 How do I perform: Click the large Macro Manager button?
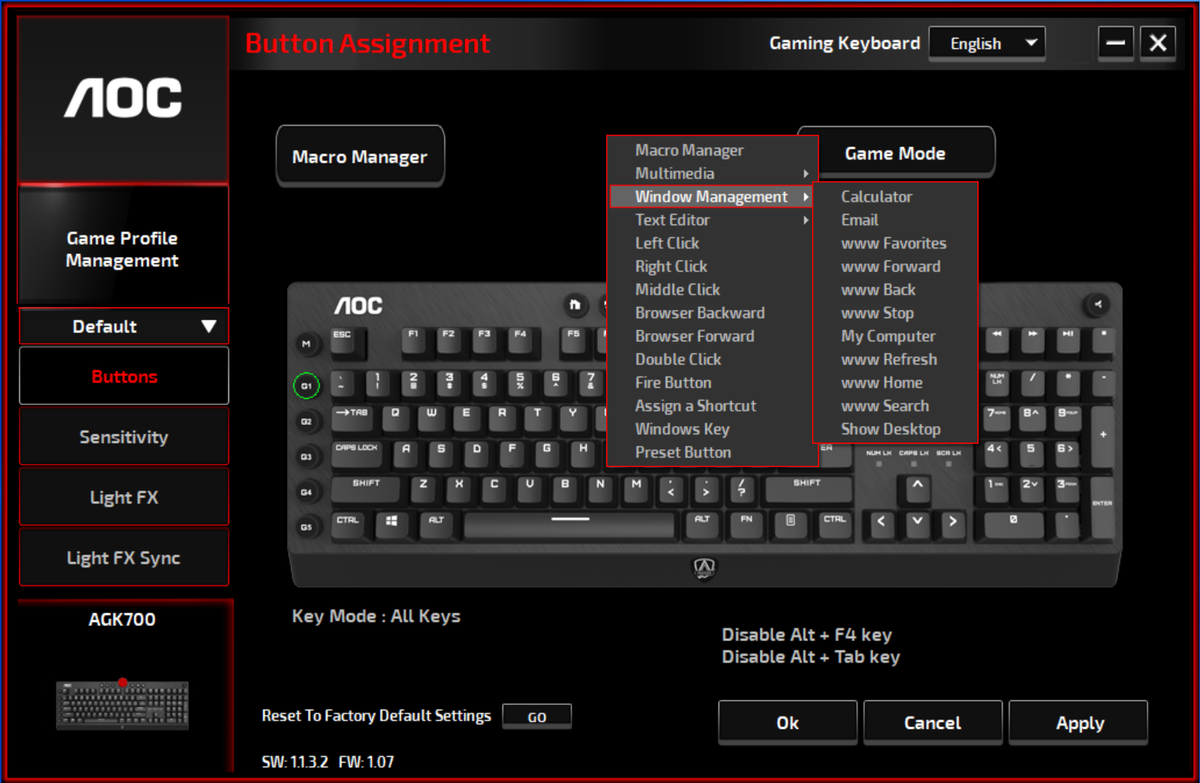(360, 156)
